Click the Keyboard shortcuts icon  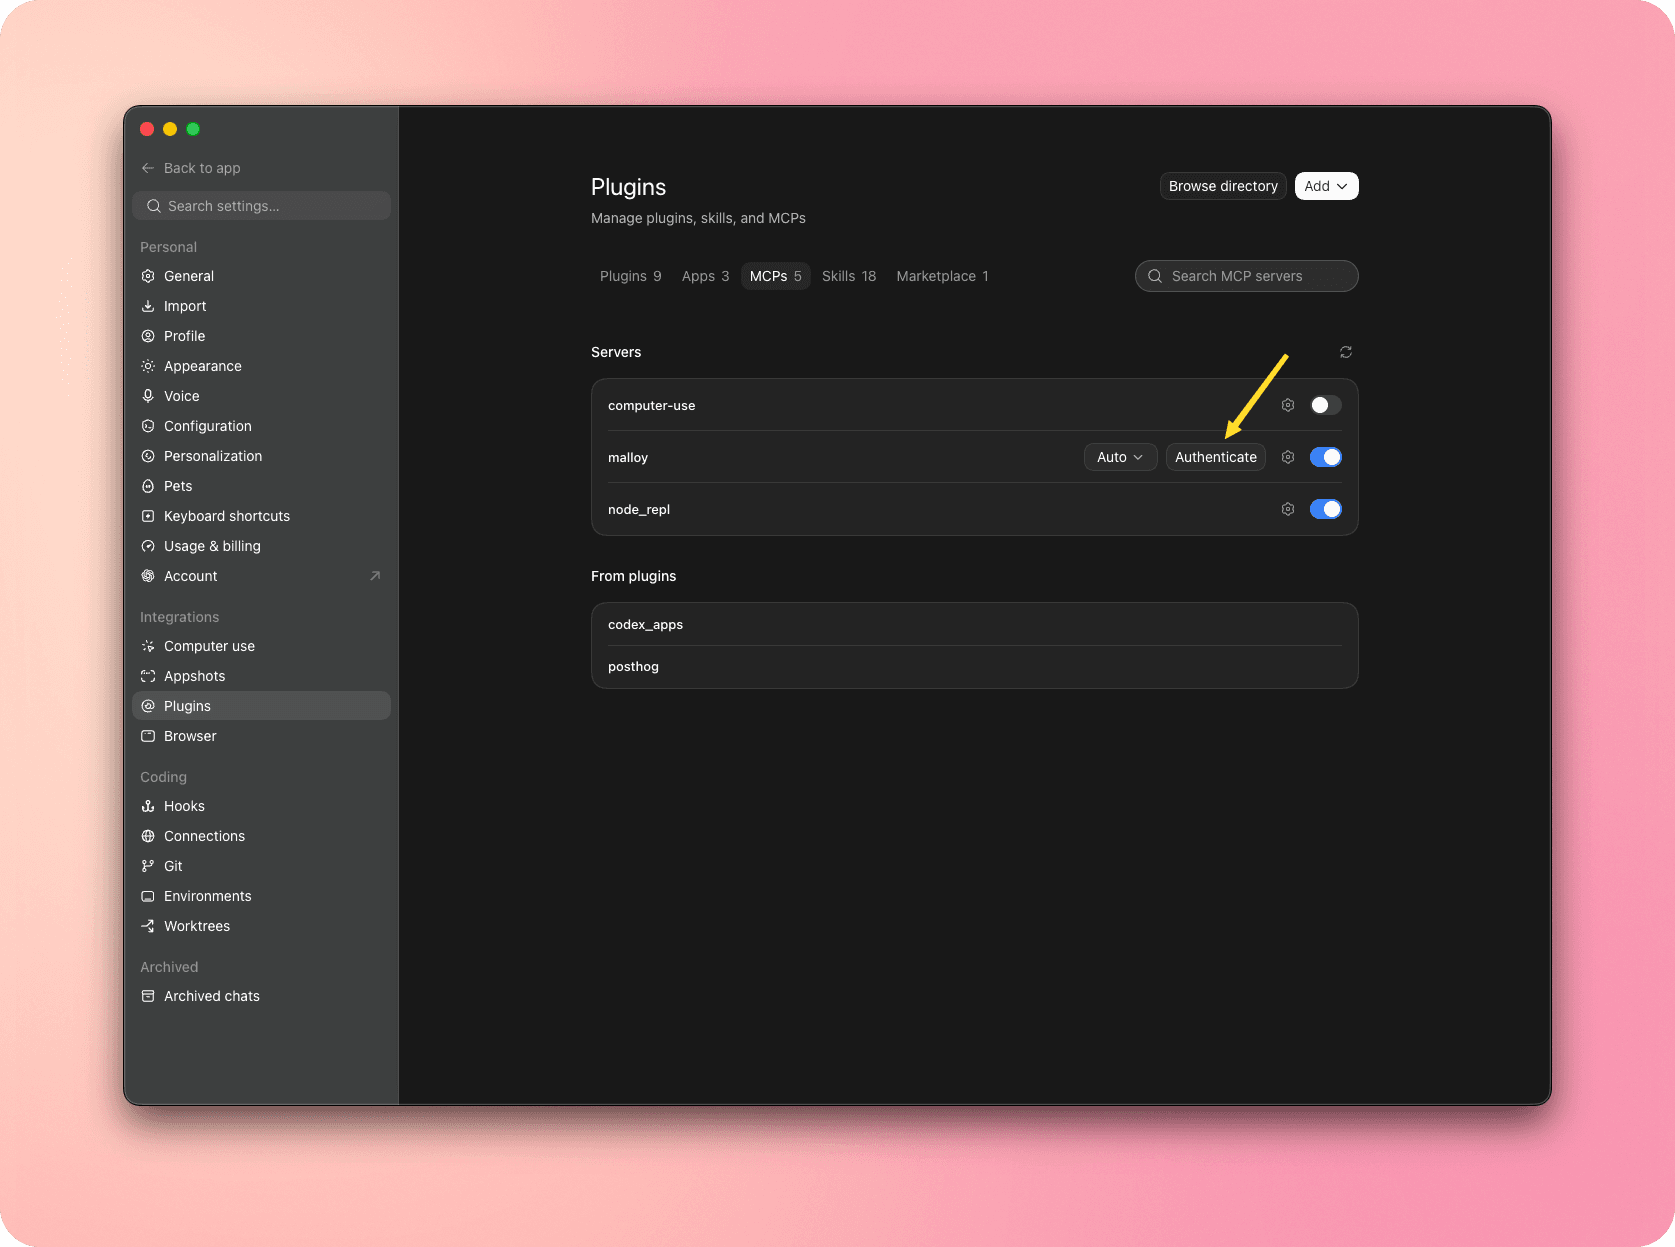[x=148, y=516]
